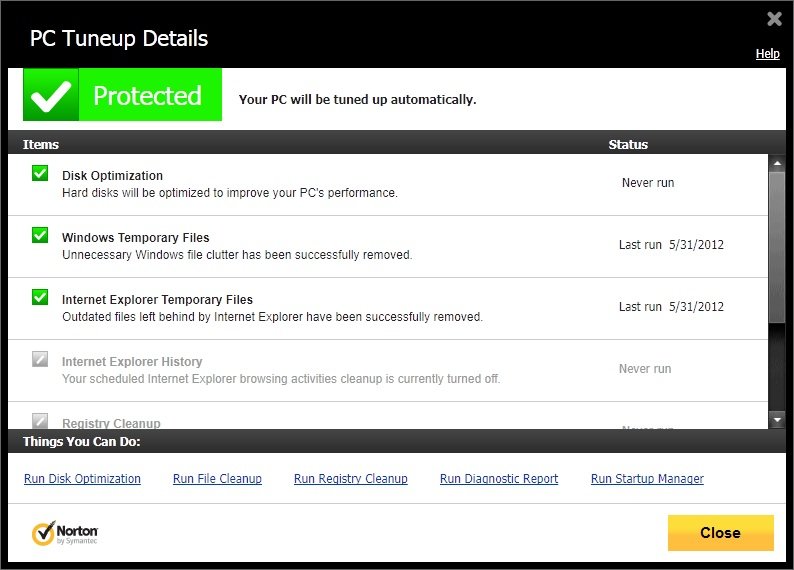The width and height of the screenshot is (794, 570).
Task: Select the Disk Optimization item title
Action: tap(112, 176)
